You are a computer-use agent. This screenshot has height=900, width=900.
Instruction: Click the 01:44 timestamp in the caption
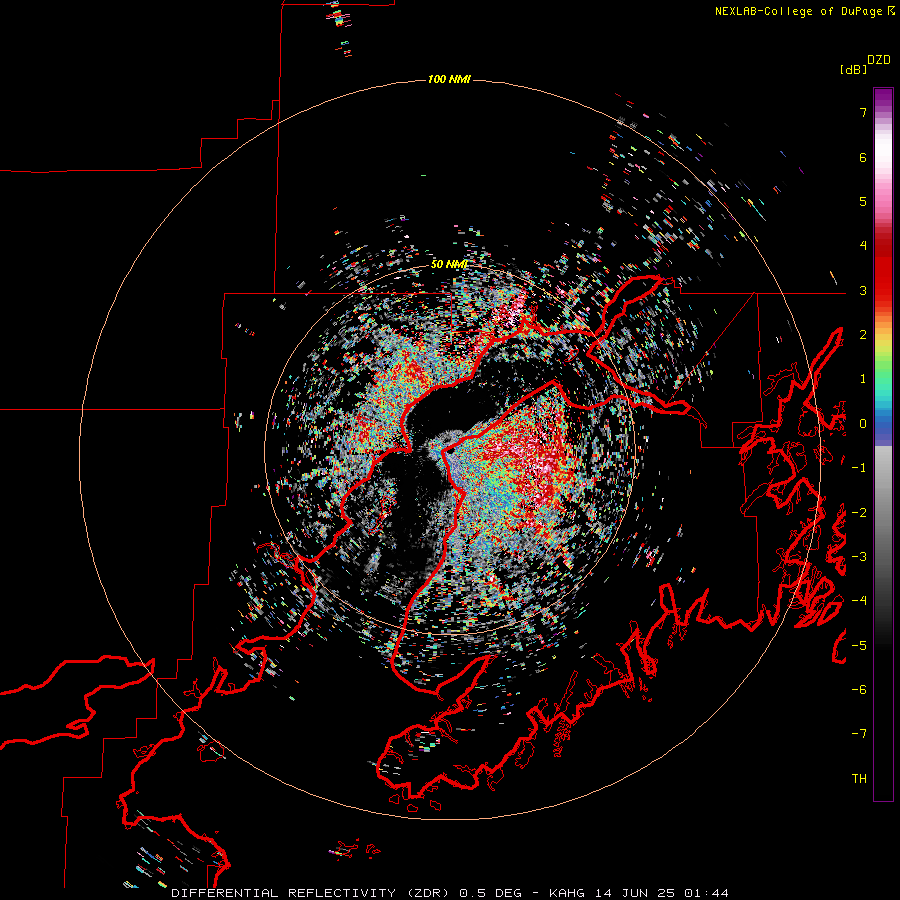click(x=707, y=893)
